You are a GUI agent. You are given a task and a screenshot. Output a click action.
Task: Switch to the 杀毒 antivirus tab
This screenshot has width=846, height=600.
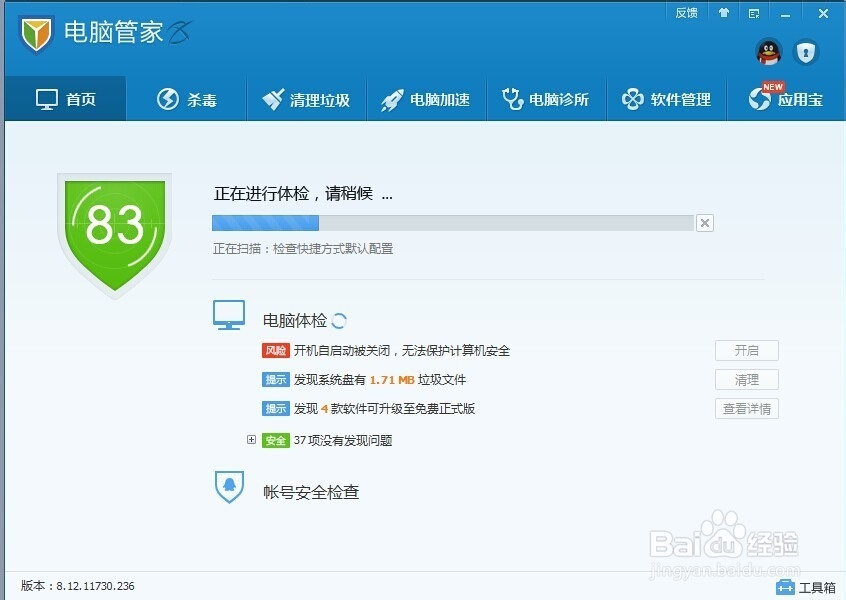point(187,99)
